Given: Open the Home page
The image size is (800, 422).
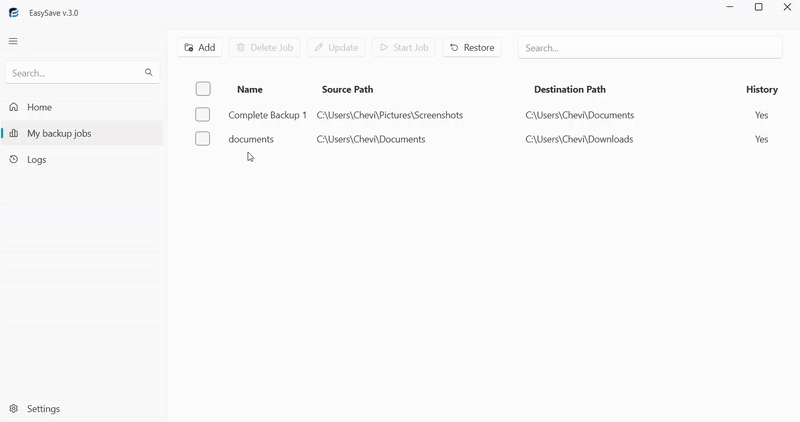Looking at the screenshot, I should 82,107.
